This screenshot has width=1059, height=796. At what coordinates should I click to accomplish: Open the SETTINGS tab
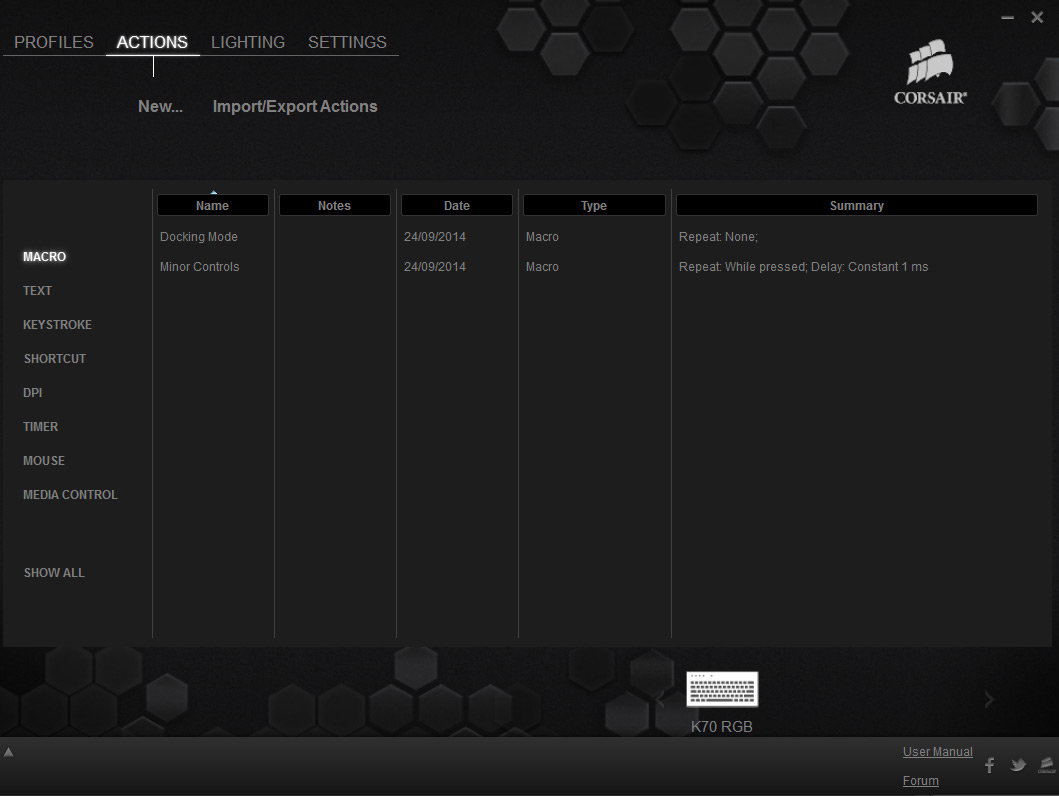(347, 43)
